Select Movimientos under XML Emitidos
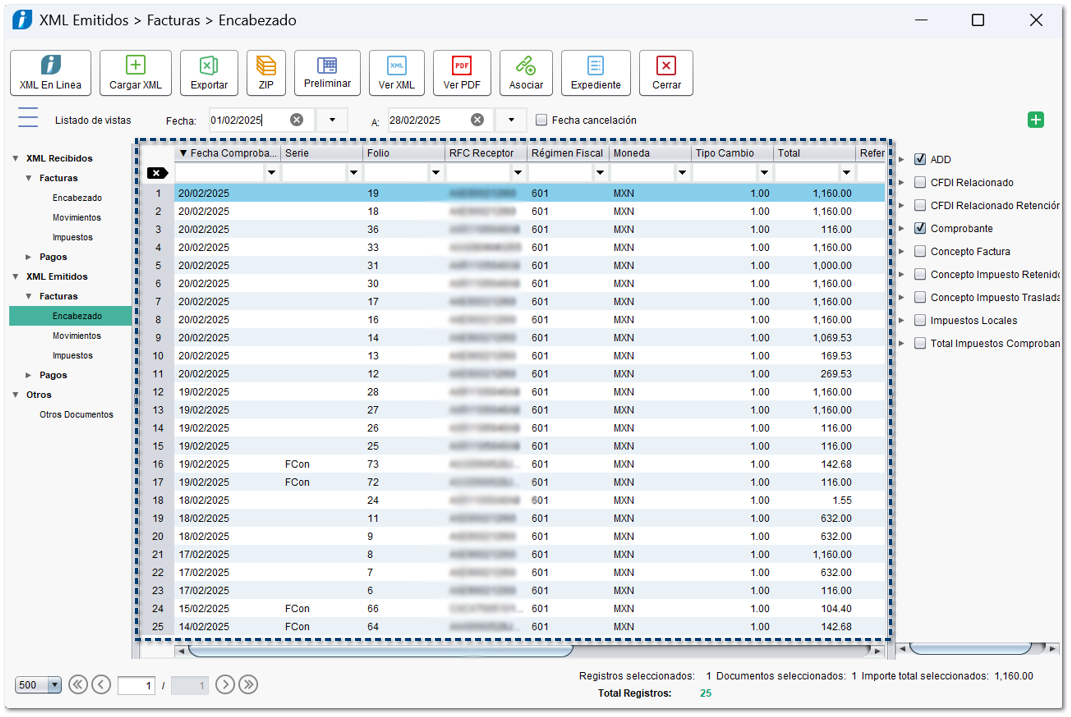The height and width of the screenshot is (717, 1071). click(76, 336)
